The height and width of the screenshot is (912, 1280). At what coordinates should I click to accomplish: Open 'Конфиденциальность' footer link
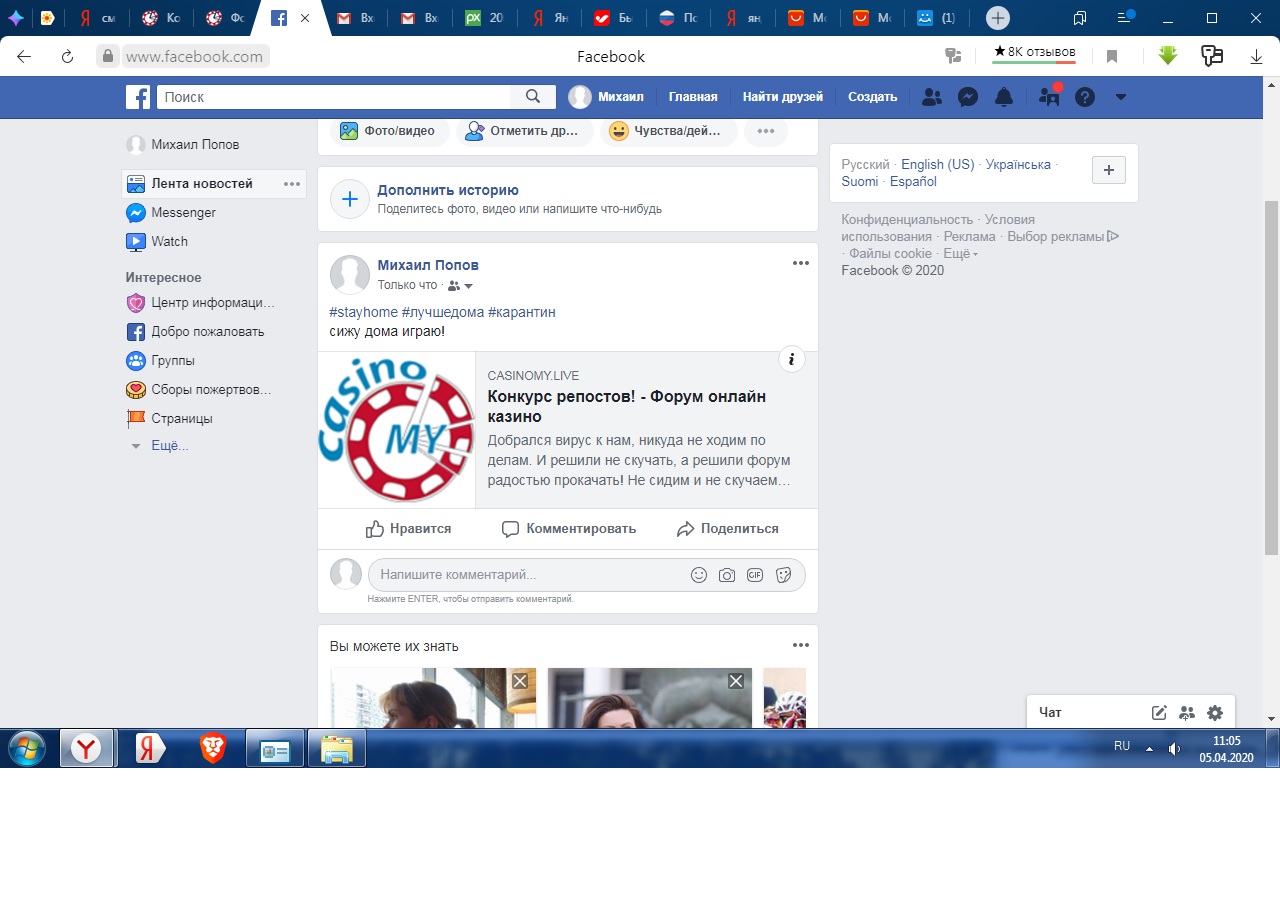pyautogui.click(x=907, y=219)
